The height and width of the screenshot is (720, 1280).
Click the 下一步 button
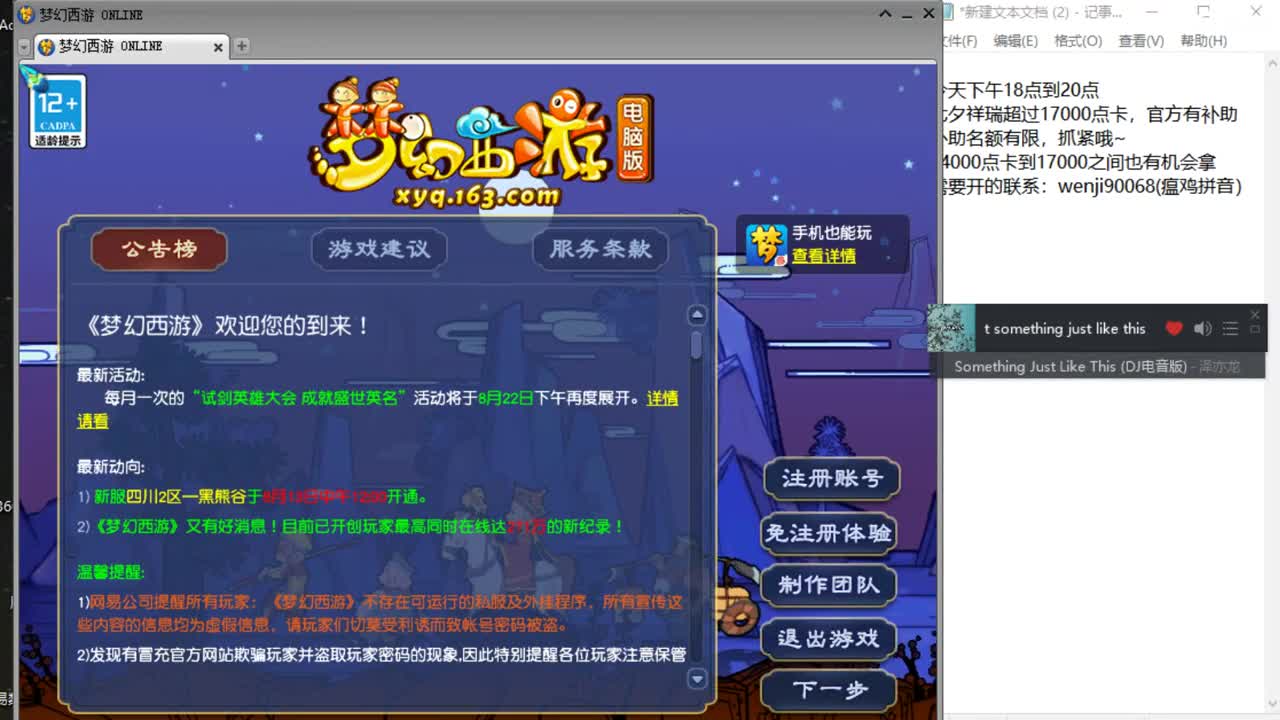(x=829, y=690)
